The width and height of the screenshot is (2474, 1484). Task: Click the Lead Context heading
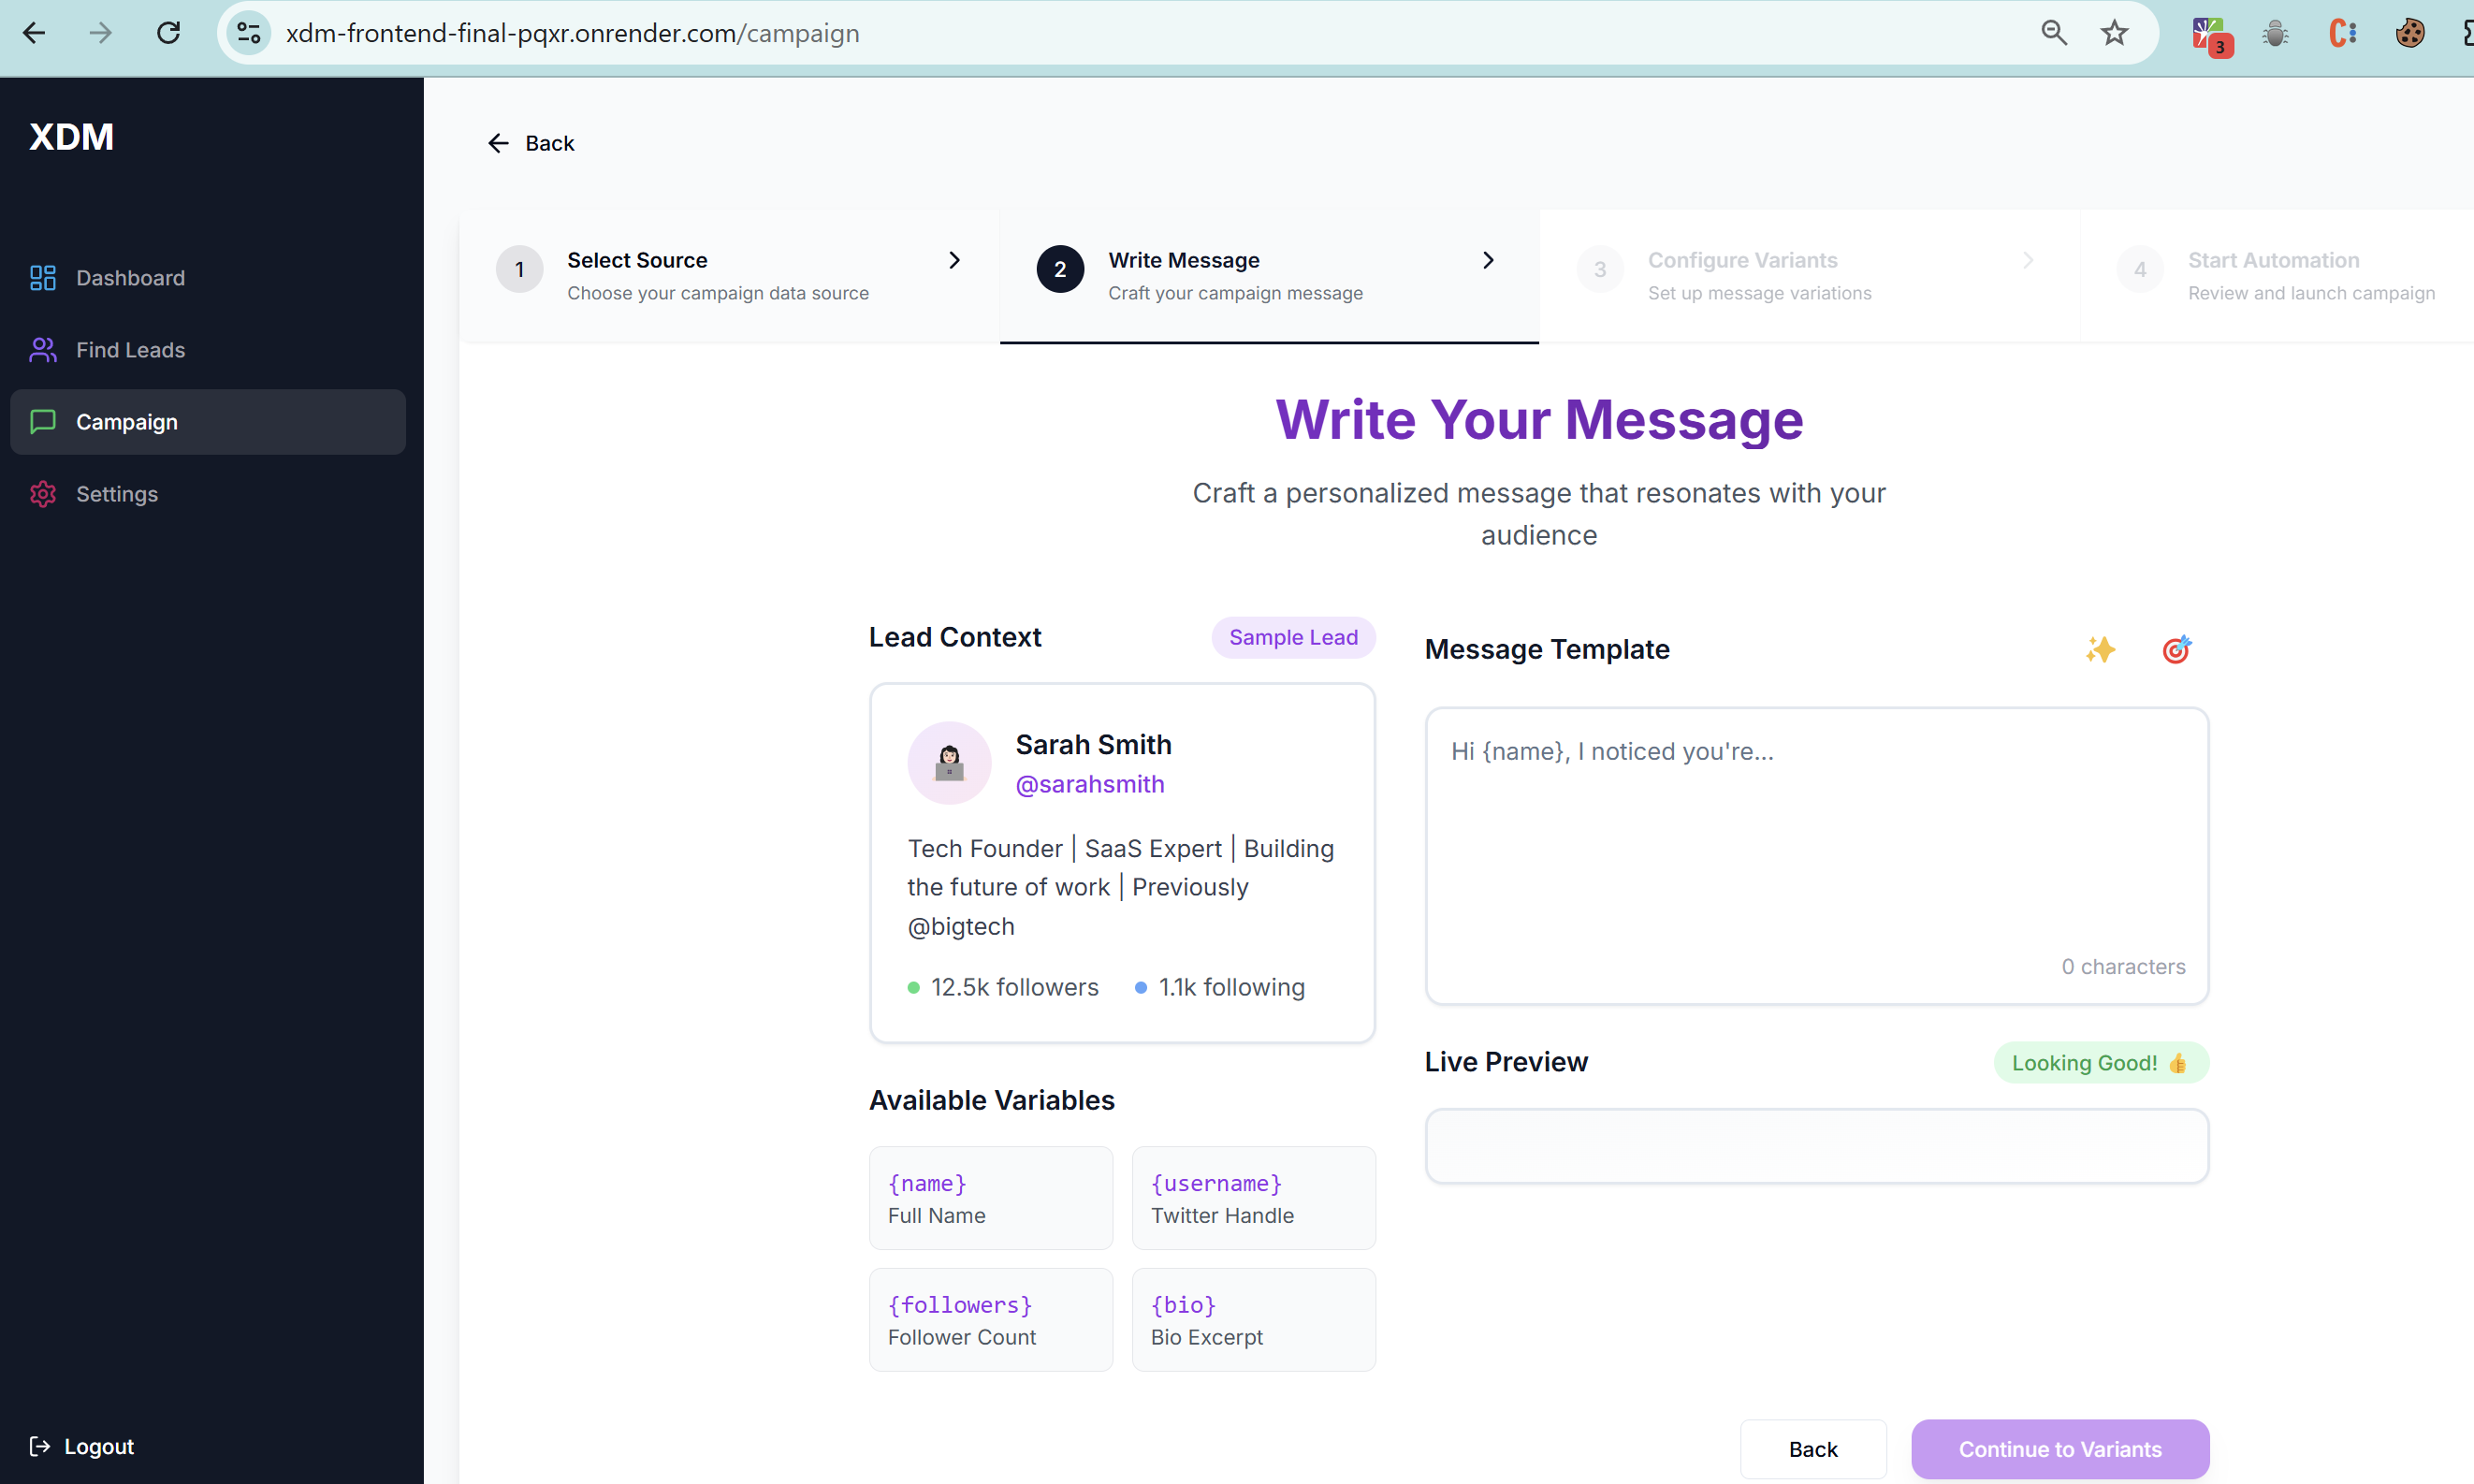(x=955, y=637)
